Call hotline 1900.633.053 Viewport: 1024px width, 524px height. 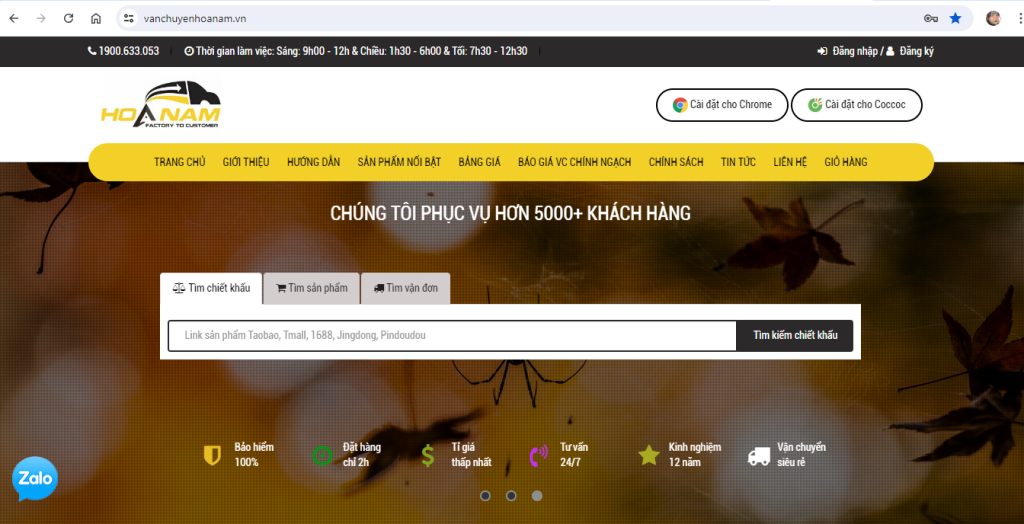click(123, 51)
